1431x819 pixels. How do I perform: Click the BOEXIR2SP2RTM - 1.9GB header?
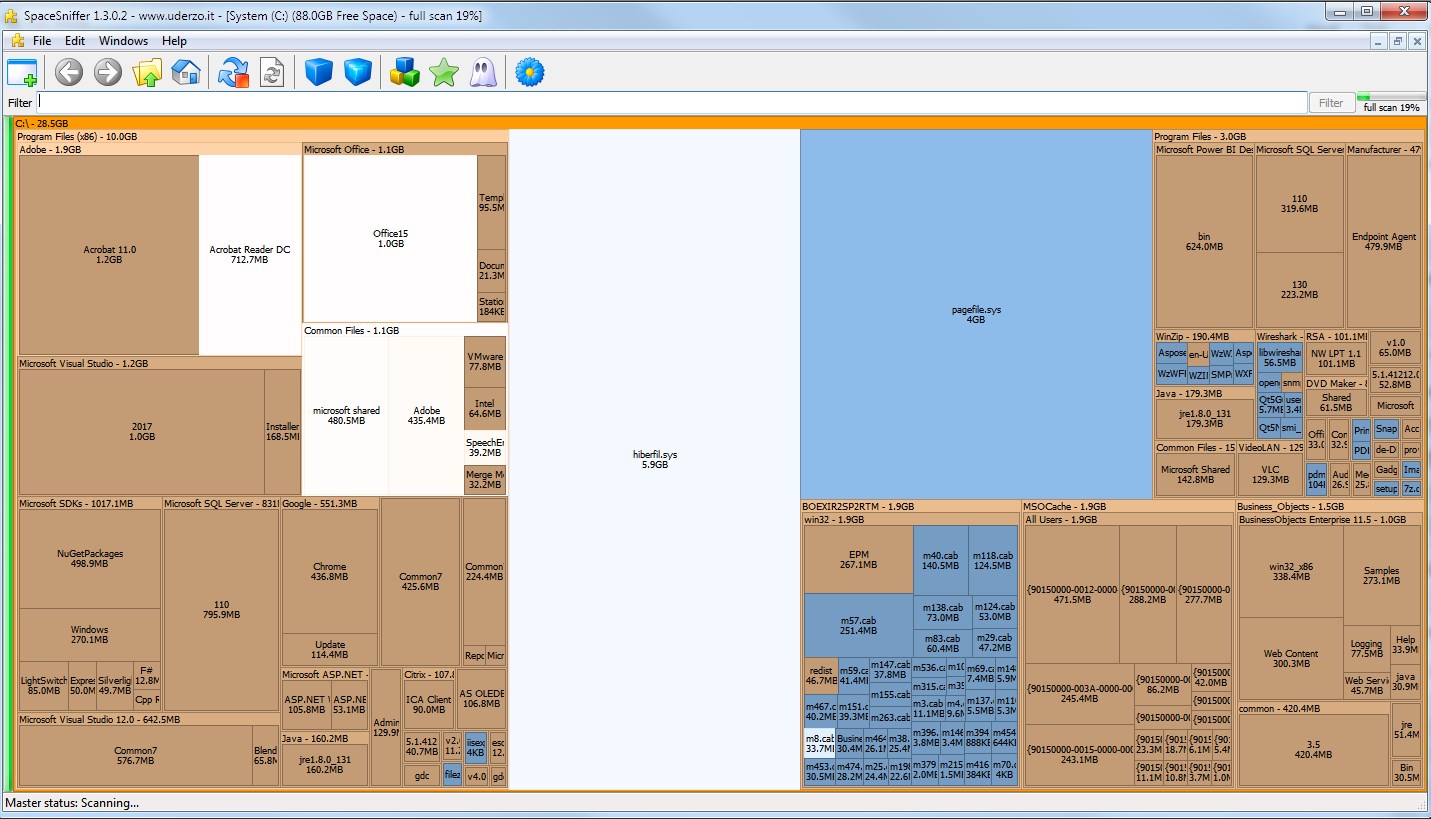pos(910,506)
